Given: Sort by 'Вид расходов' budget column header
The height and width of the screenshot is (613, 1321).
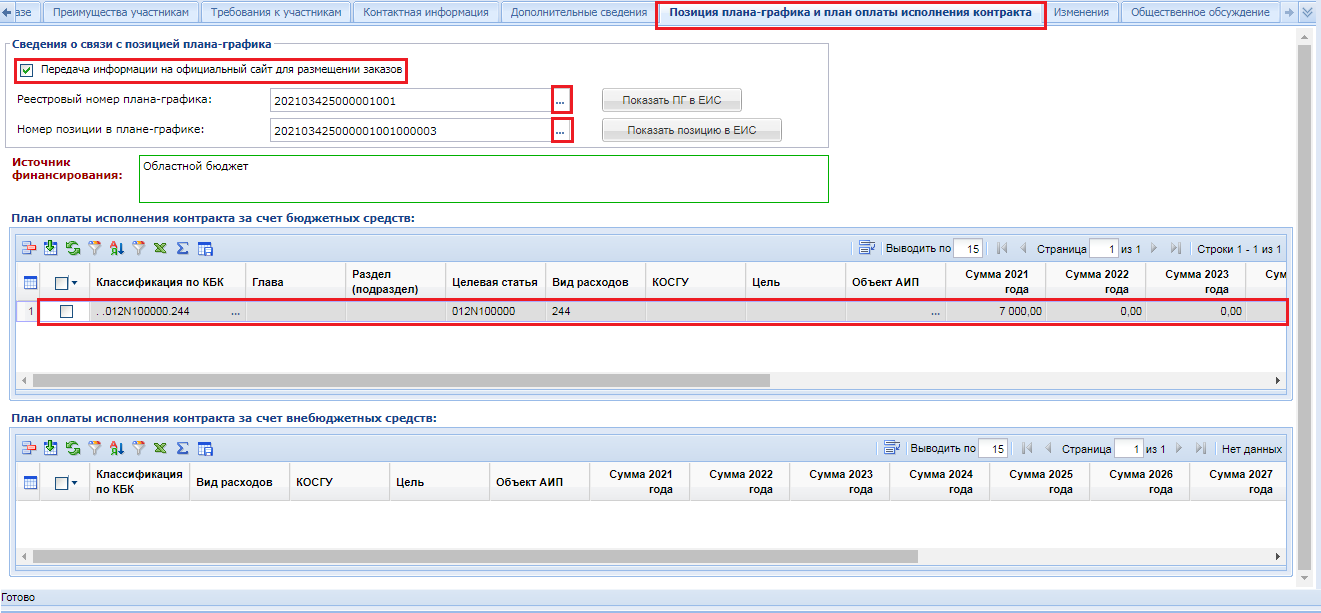Looking at the screenshot, I should (595, 283).
